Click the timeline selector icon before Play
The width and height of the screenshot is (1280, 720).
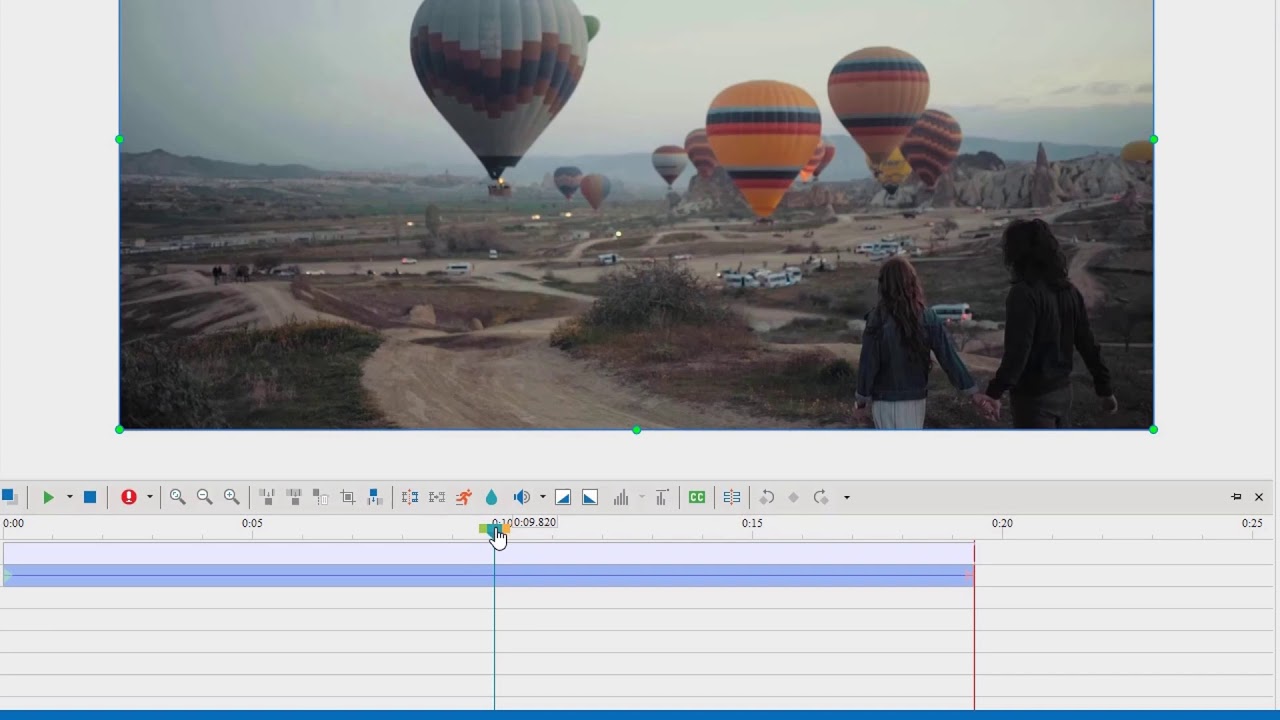[9, 497]
